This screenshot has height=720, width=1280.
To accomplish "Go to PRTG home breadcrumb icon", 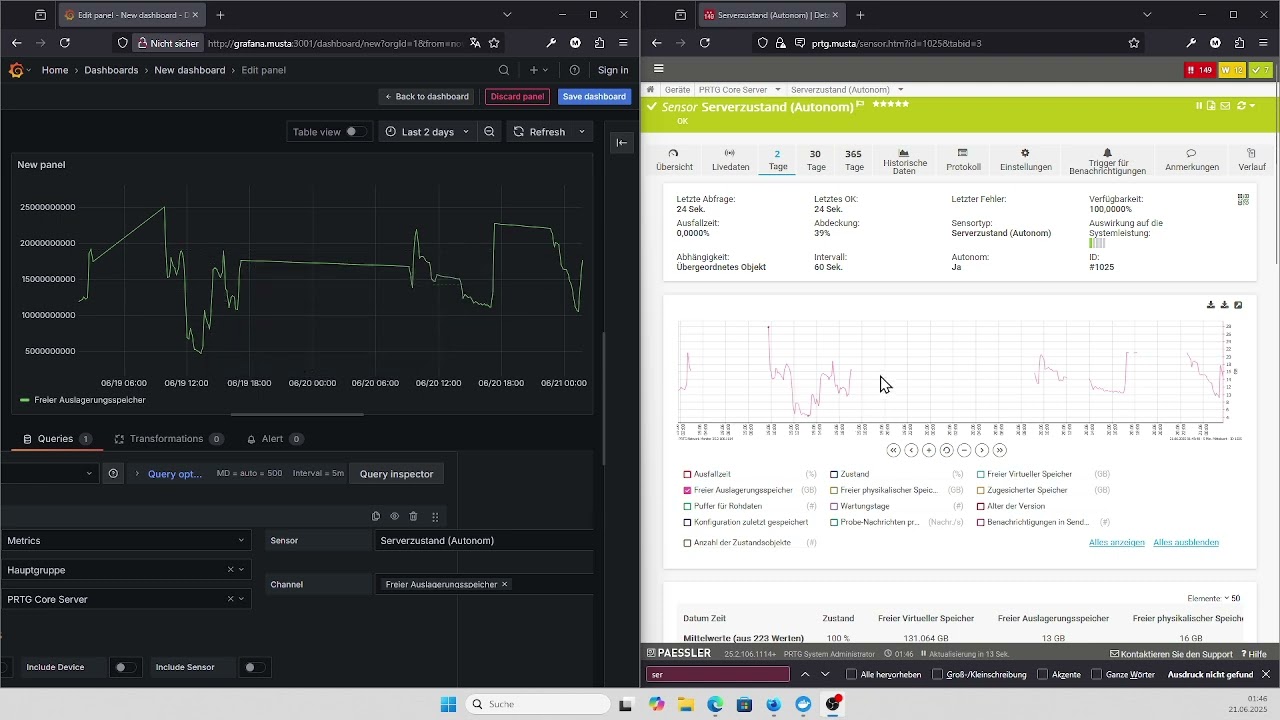I will [x=651, y=89].
